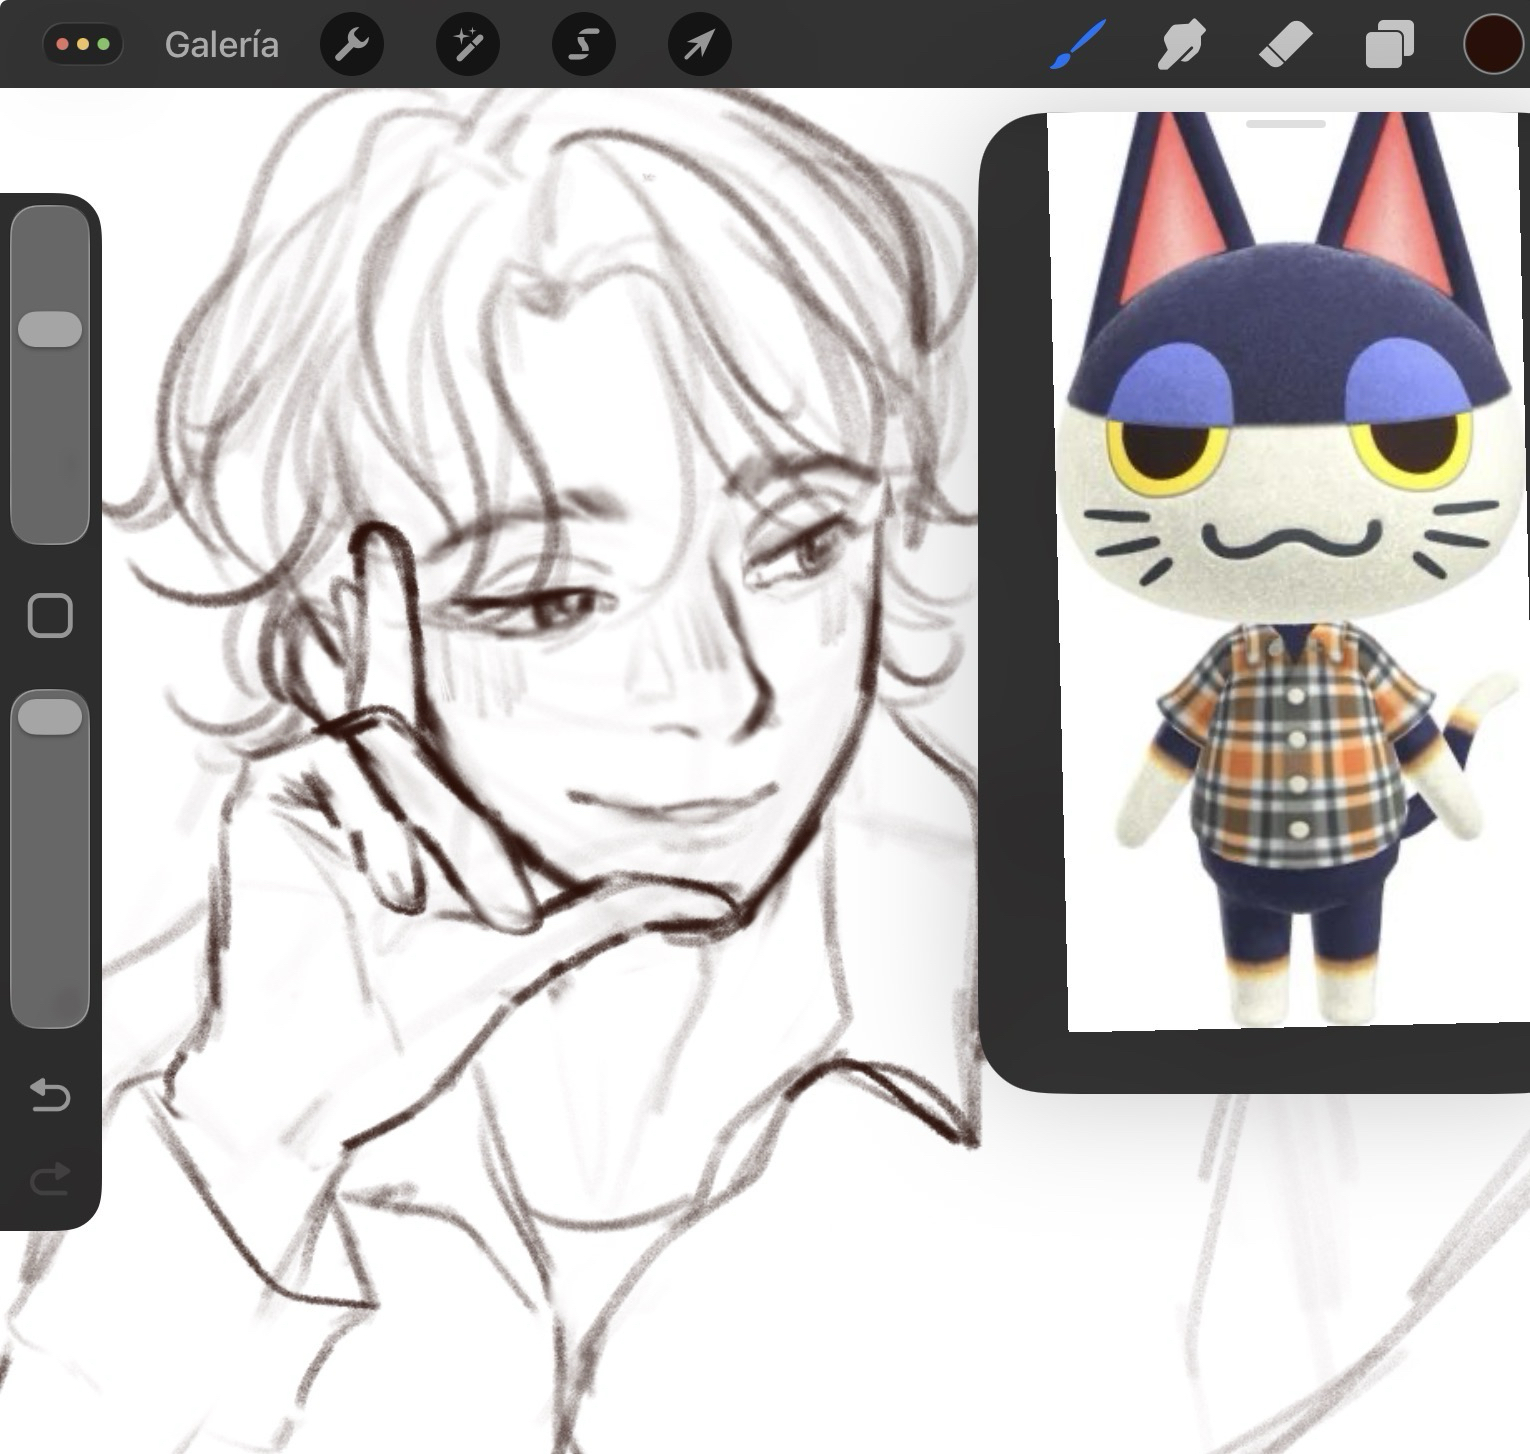Click the brush size slider handle
Screen dimensions: 1530x1454
[50, 330]
